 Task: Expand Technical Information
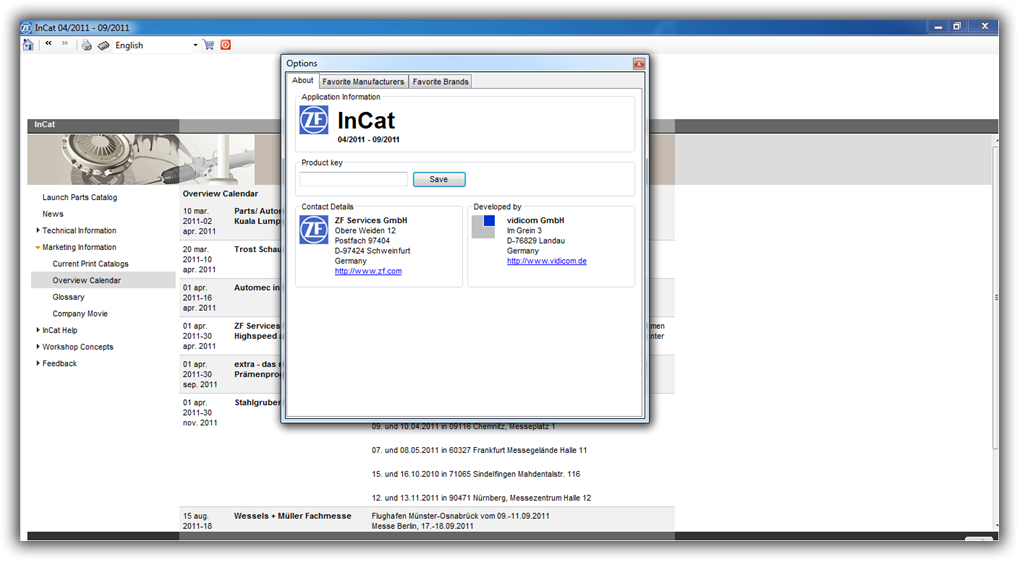pos(79,230)
